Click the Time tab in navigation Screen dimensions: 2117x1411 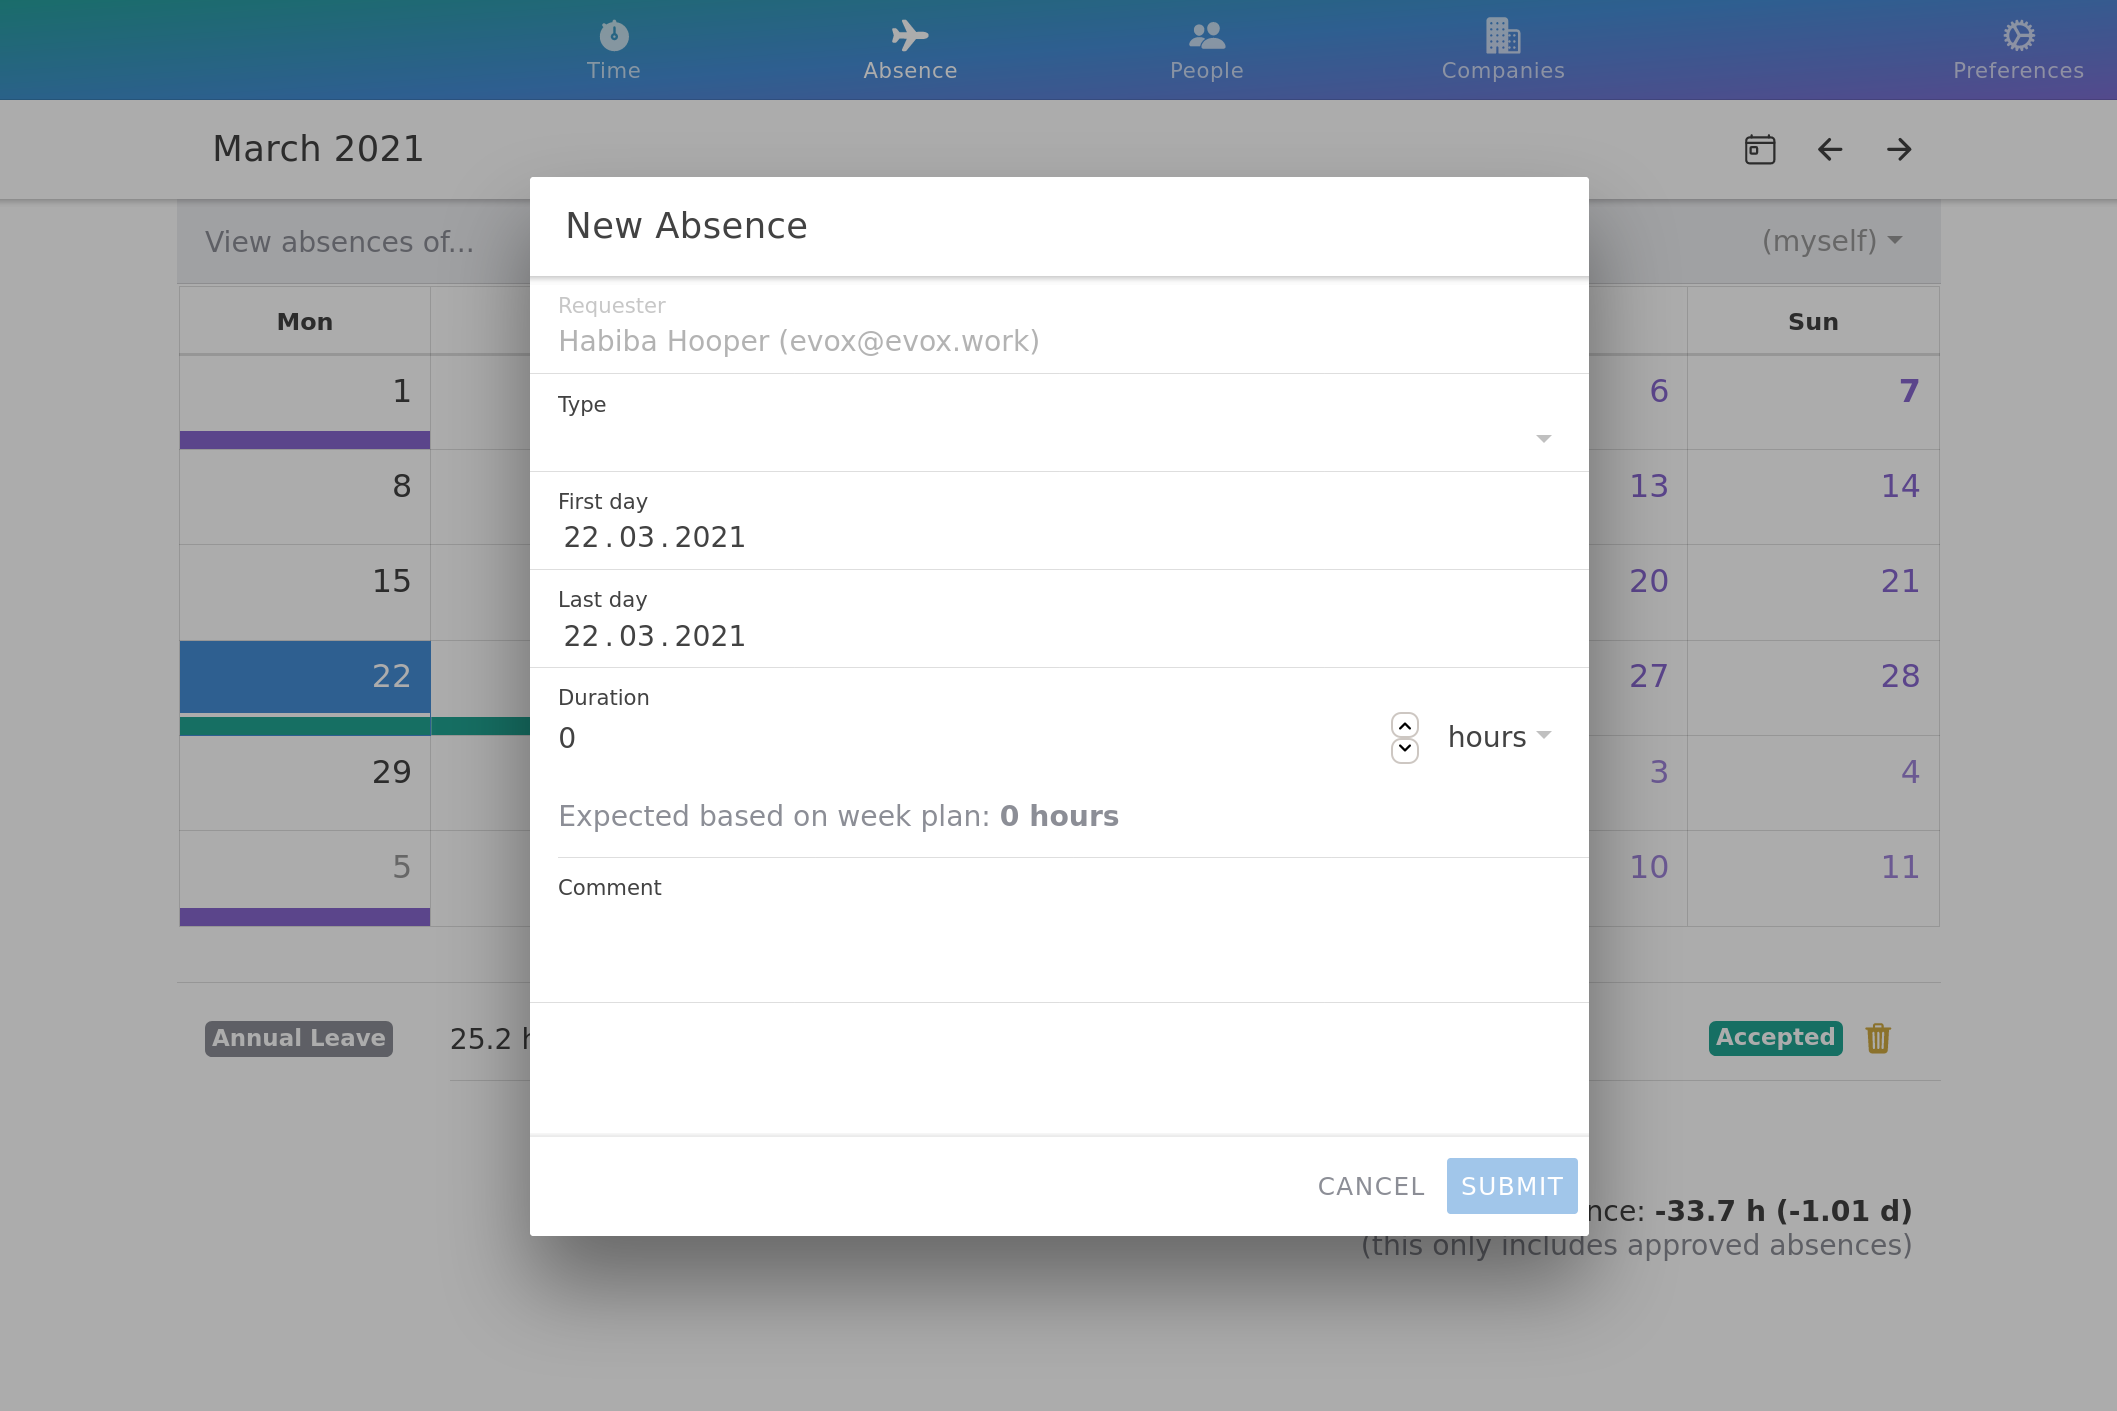[614, 50]
